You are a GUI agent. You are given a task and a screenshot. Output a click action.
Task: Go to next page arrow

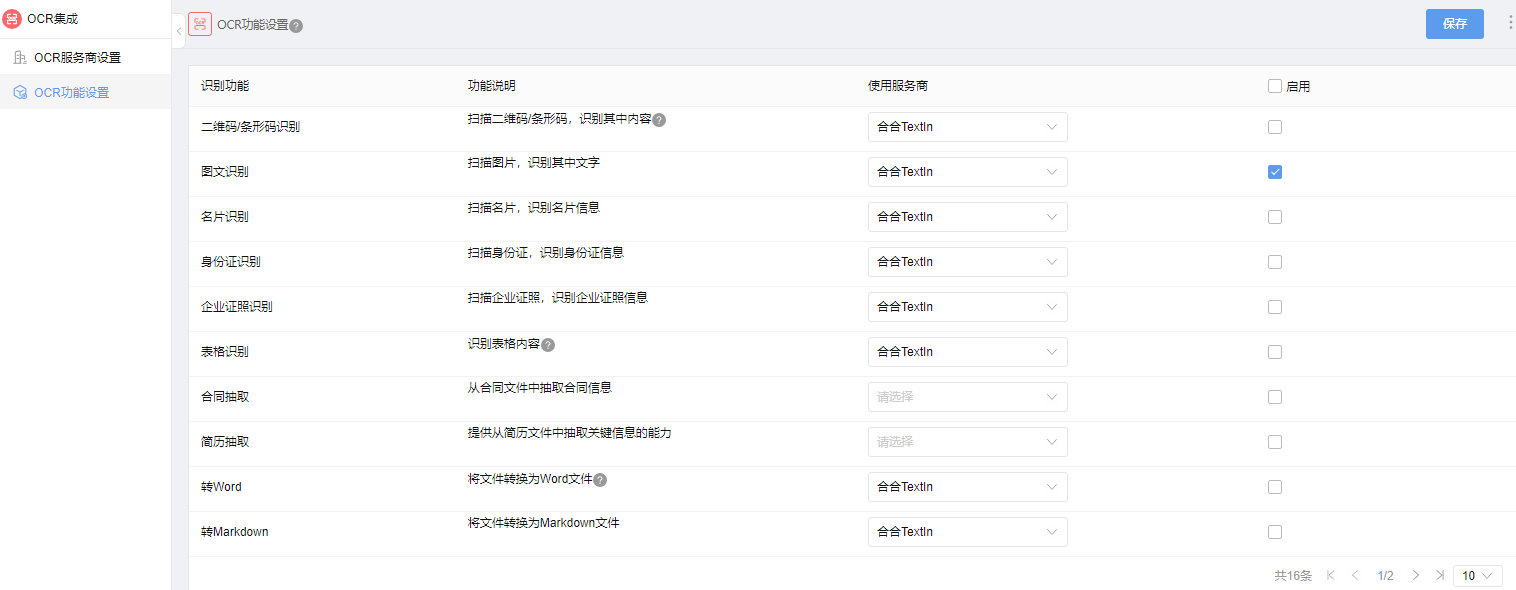(1415, 575)
